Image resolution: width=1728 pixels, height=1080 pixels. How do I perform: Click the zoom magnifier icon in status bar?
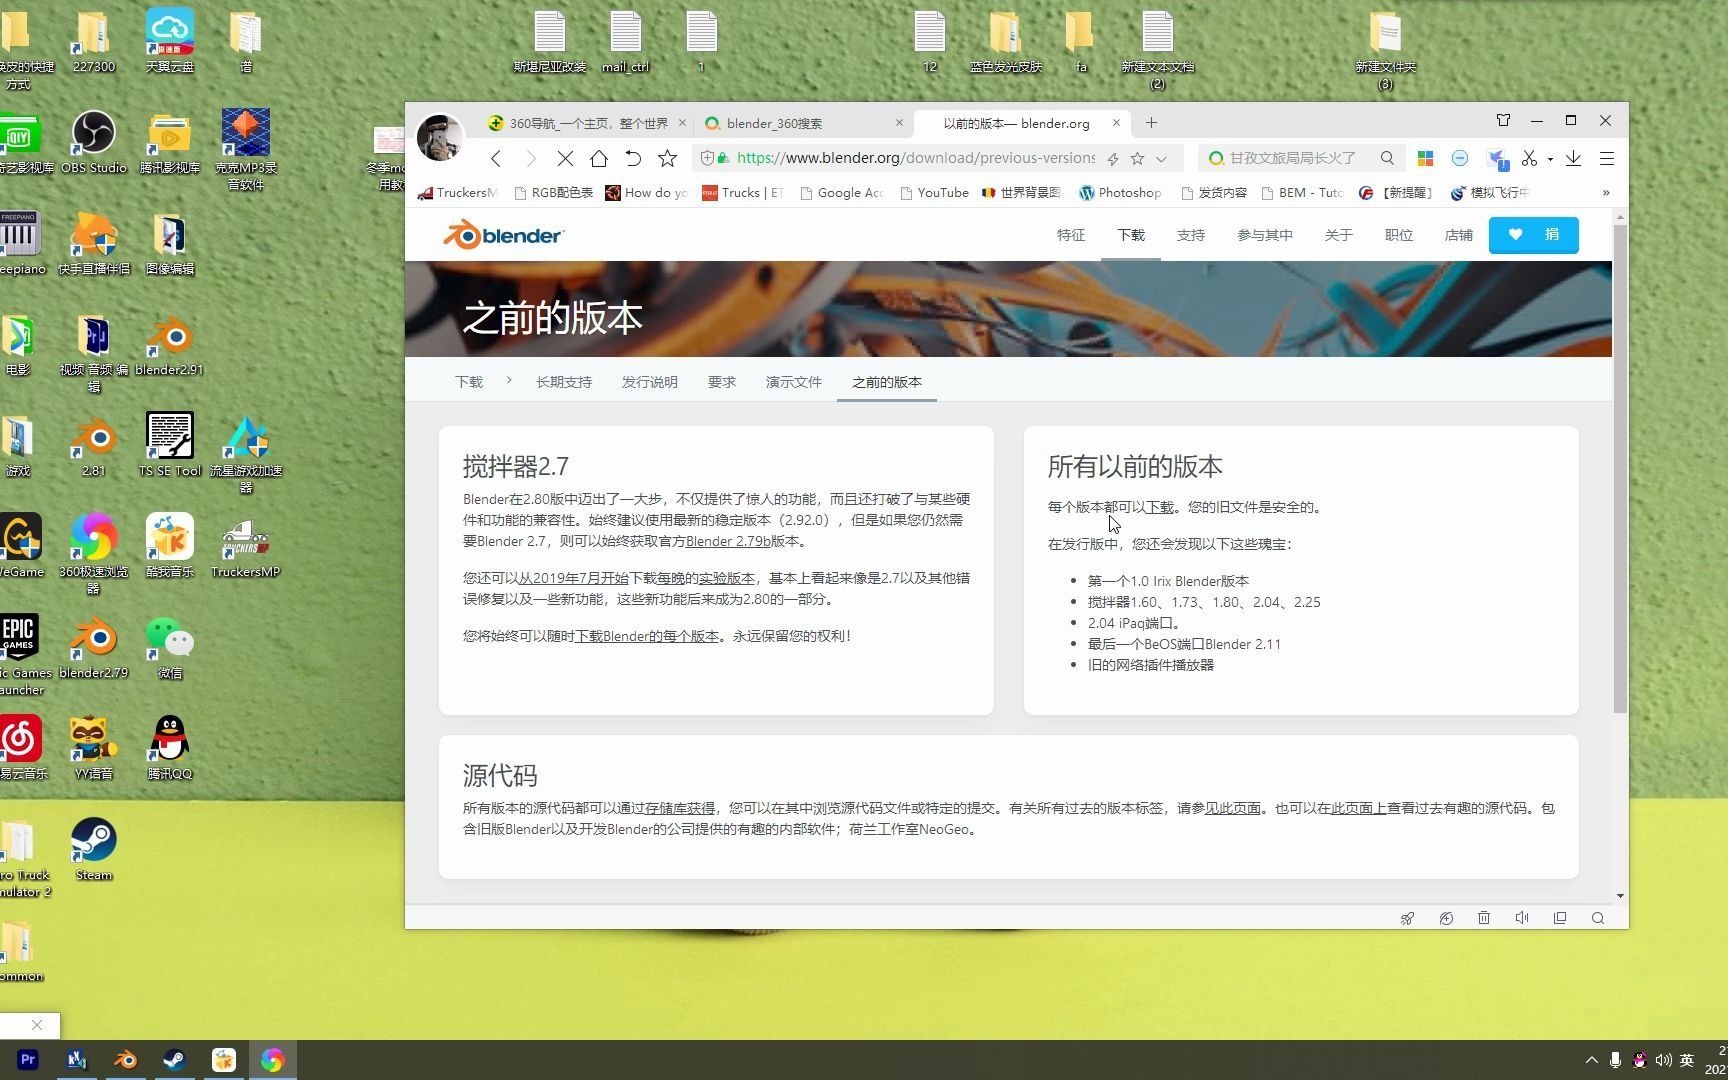tap(1598, 918)
